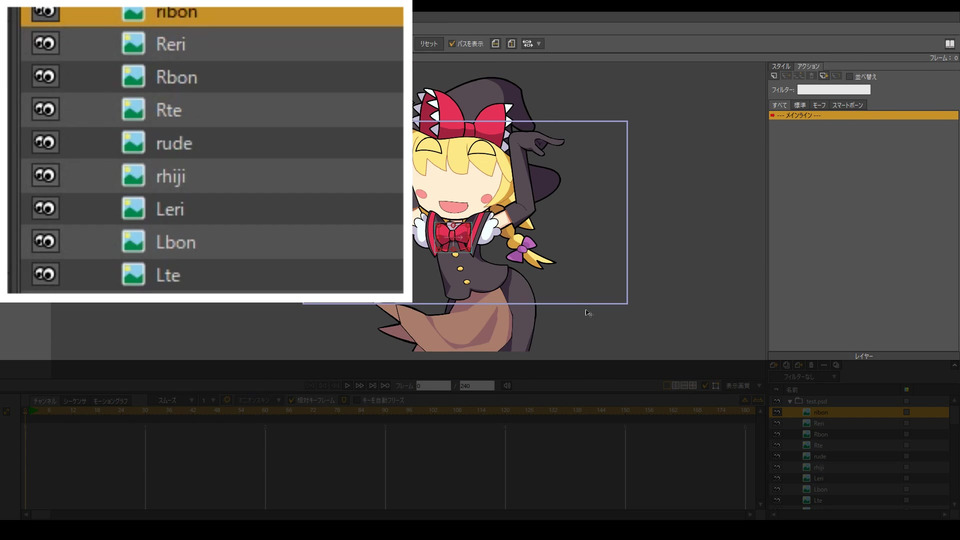Click the color tag box on the Reri layer row
960x540 pixels.
click(x=906, y=423)
